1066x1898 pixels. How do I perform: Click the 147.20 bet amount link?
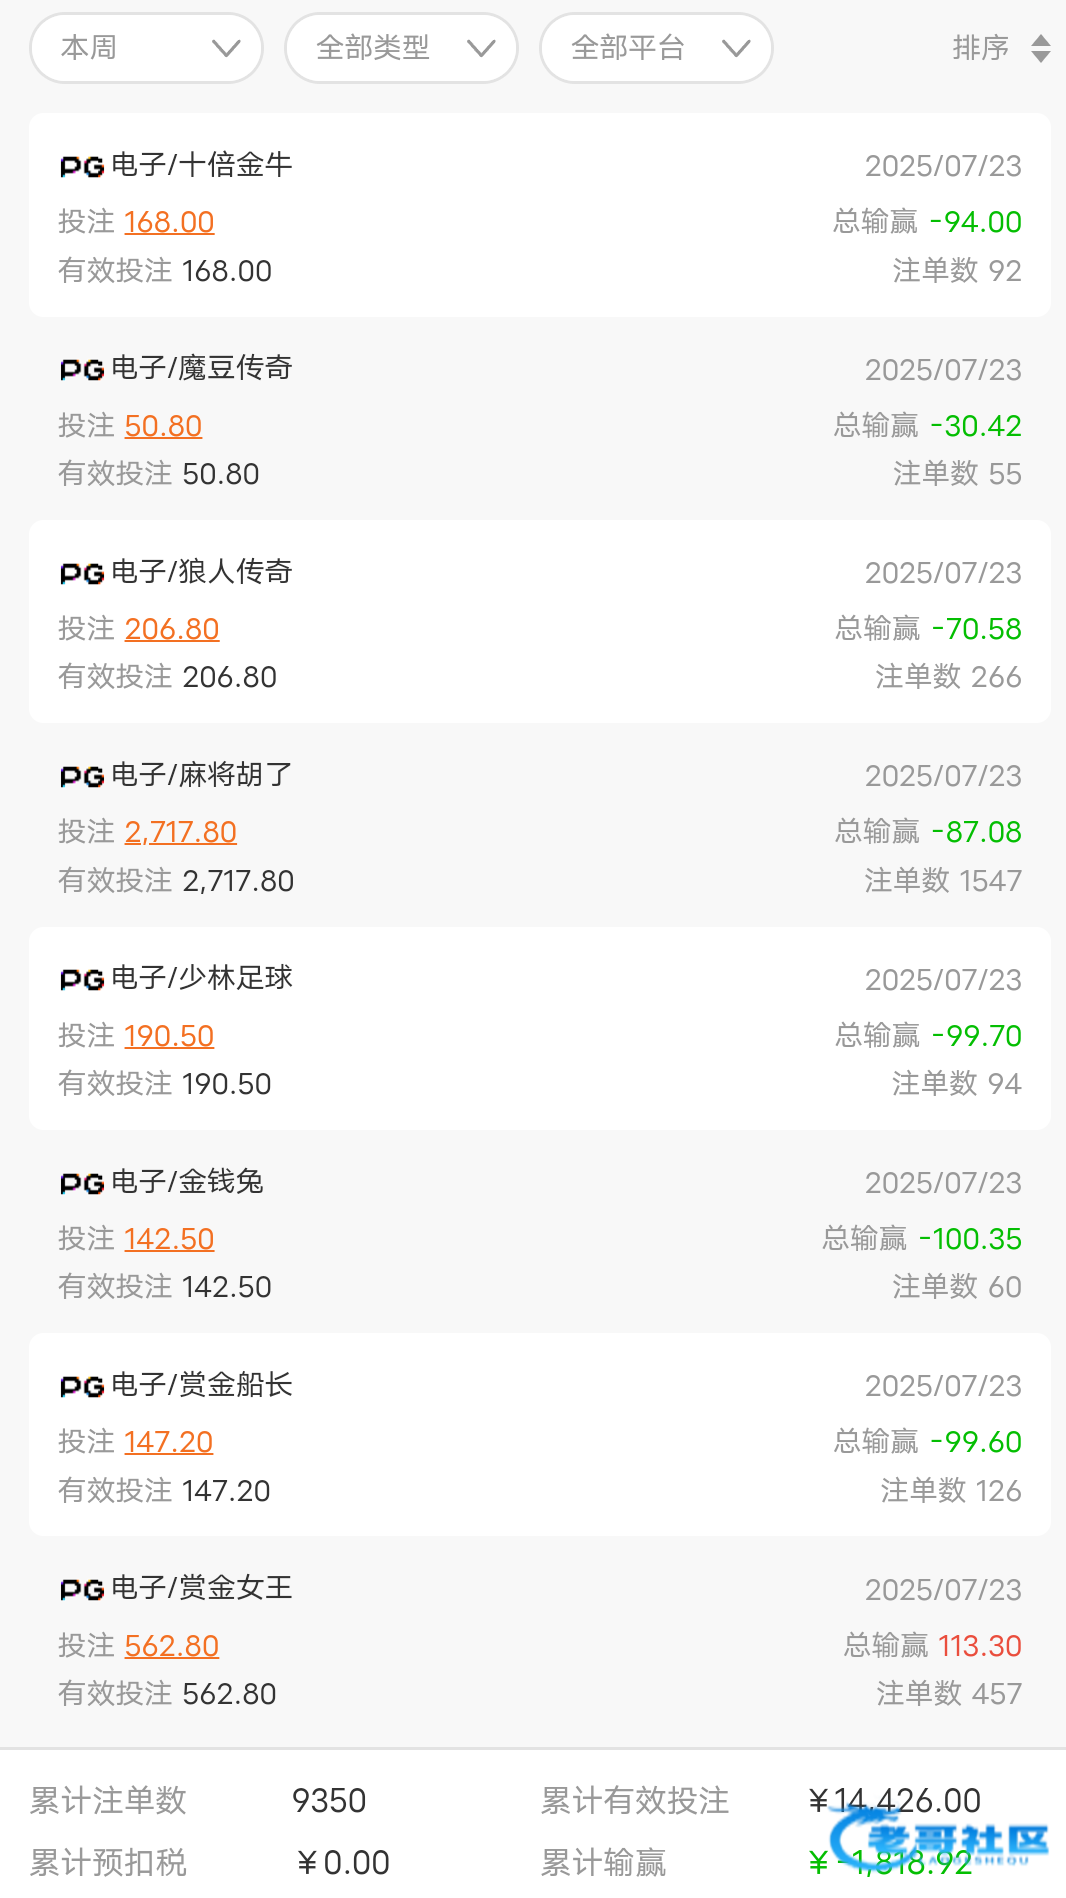coord(168,1442)
